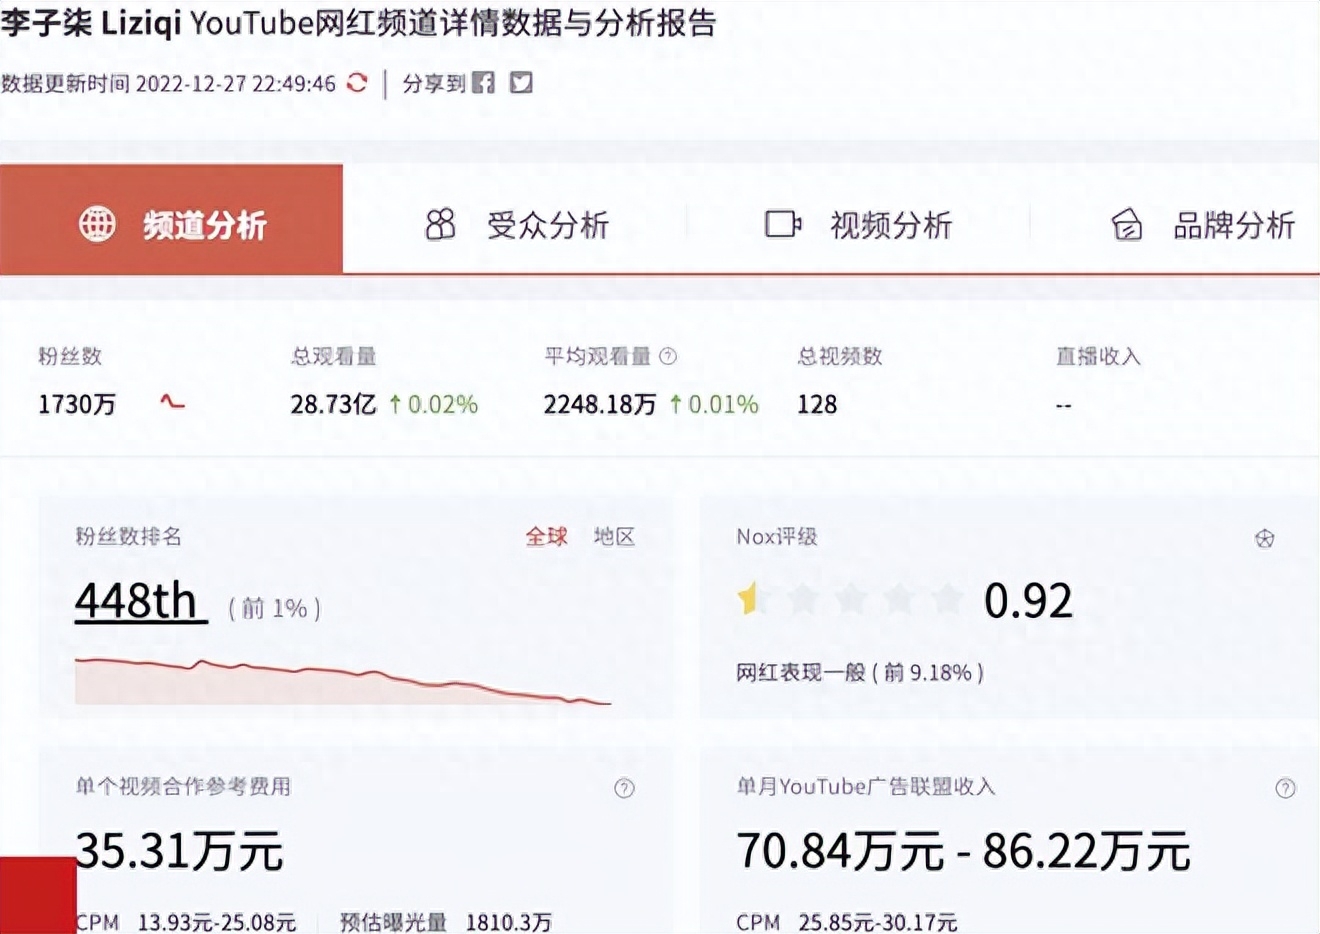Click the 直播收入 label
The height and width of the screenshot is (934, 1320).
point(1098,356)
